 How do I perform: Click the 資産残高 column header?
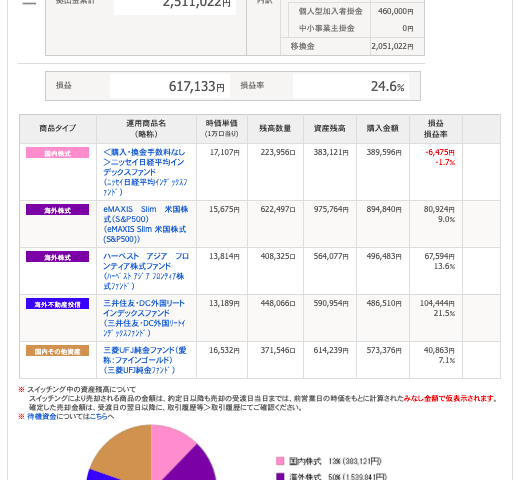[330, 129]
